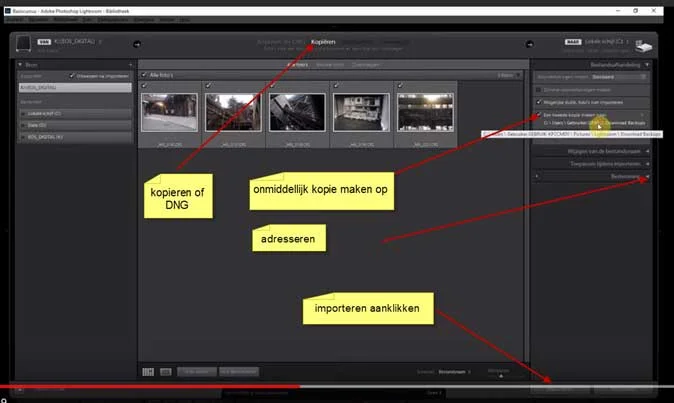Uncheck the first photo thumbnail's checkbox
674x403 pixels.
pos(144,85)
